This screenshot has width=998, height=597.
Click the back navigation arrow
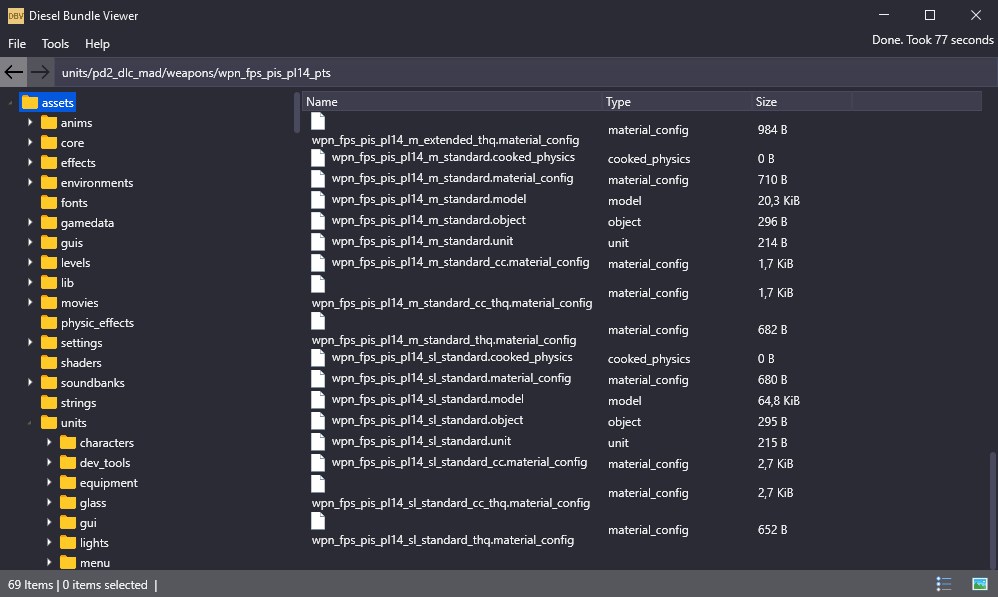click(14, 72)
